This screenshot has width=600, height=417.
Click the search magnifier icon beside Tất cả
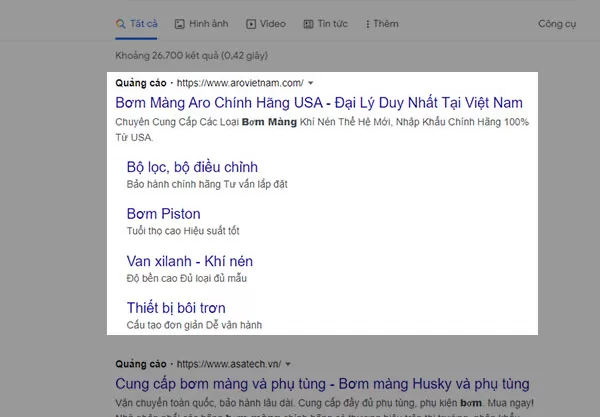[x=121, y=24]
